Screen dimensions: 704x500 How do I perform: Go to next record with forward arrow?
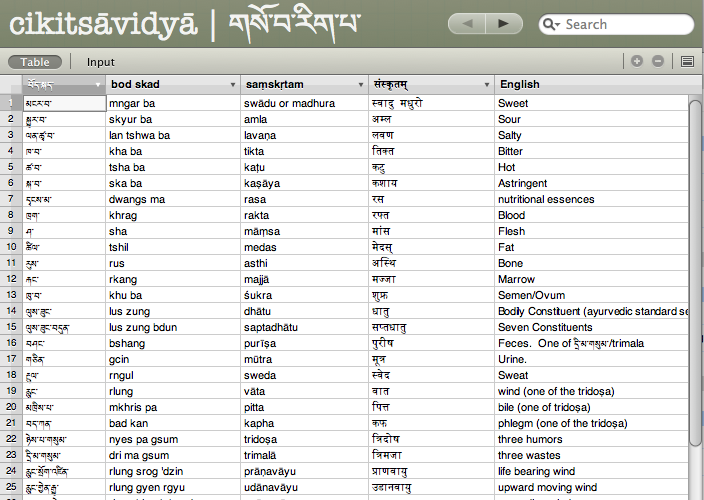tap(504, 23)
